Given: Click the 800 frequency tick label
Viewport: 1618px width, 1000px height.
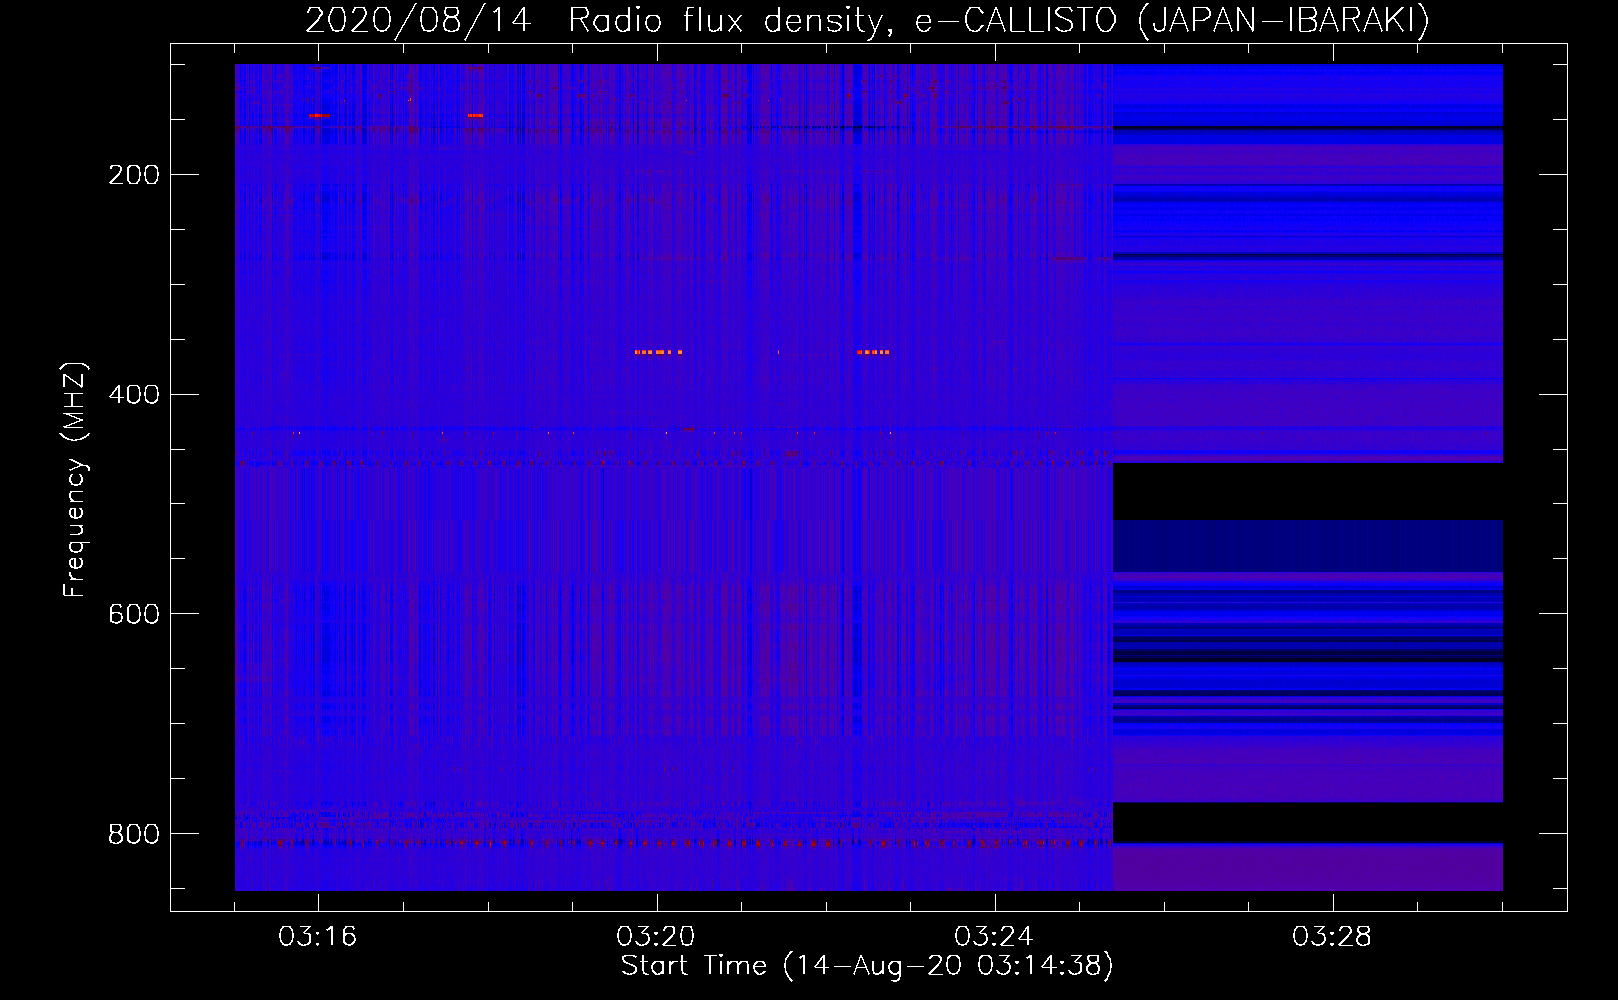Looking at the screenshot, I should tap(134, 834).
